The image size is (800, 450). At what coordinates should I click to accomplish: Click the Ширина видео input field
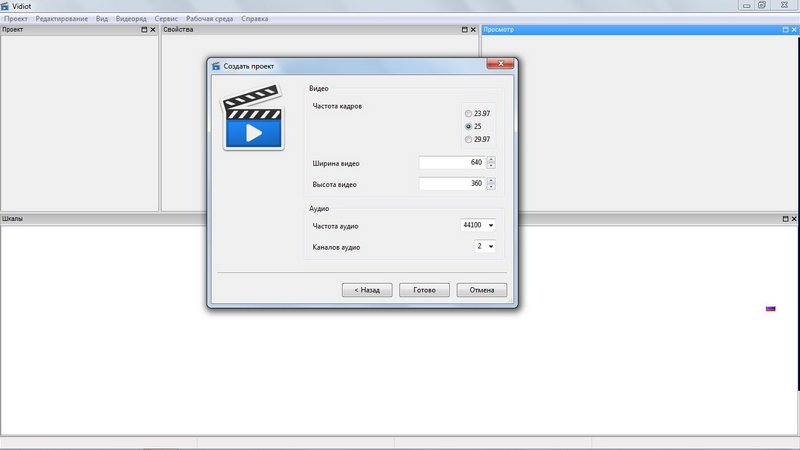(451, 163)
